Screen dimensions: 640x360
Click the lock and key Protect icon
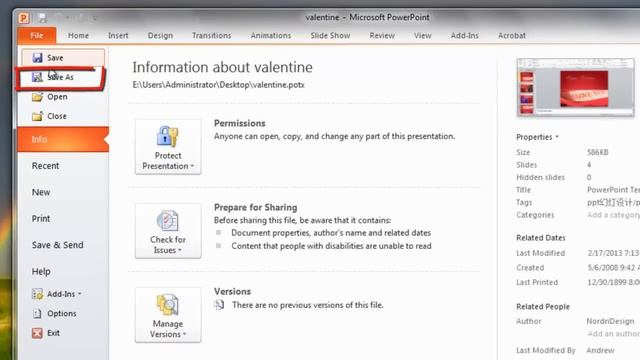[167, 136]
